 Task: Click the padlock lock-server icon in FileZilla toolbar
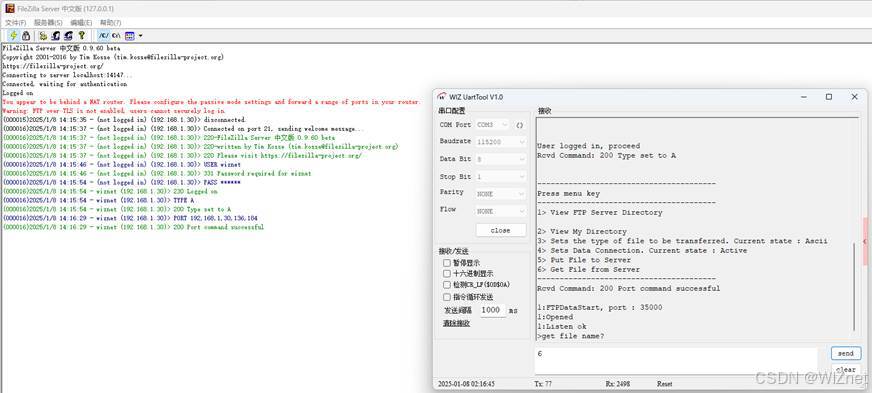click(26, 36)
